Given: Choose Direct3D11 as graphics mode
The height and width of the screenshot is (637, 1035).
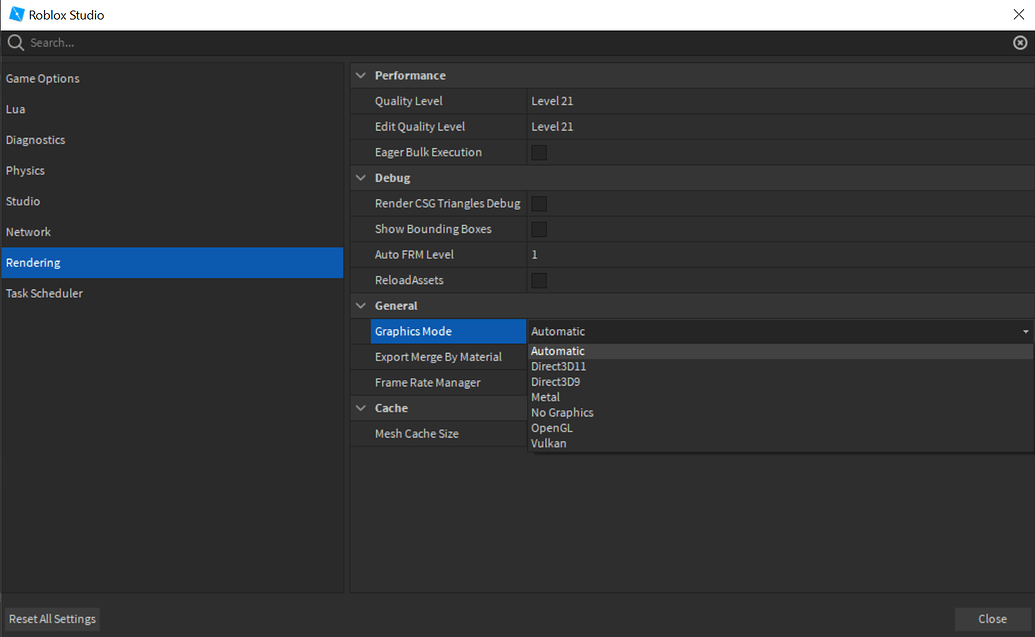Looking at the screenshot, I should click(x=558, y=366).
